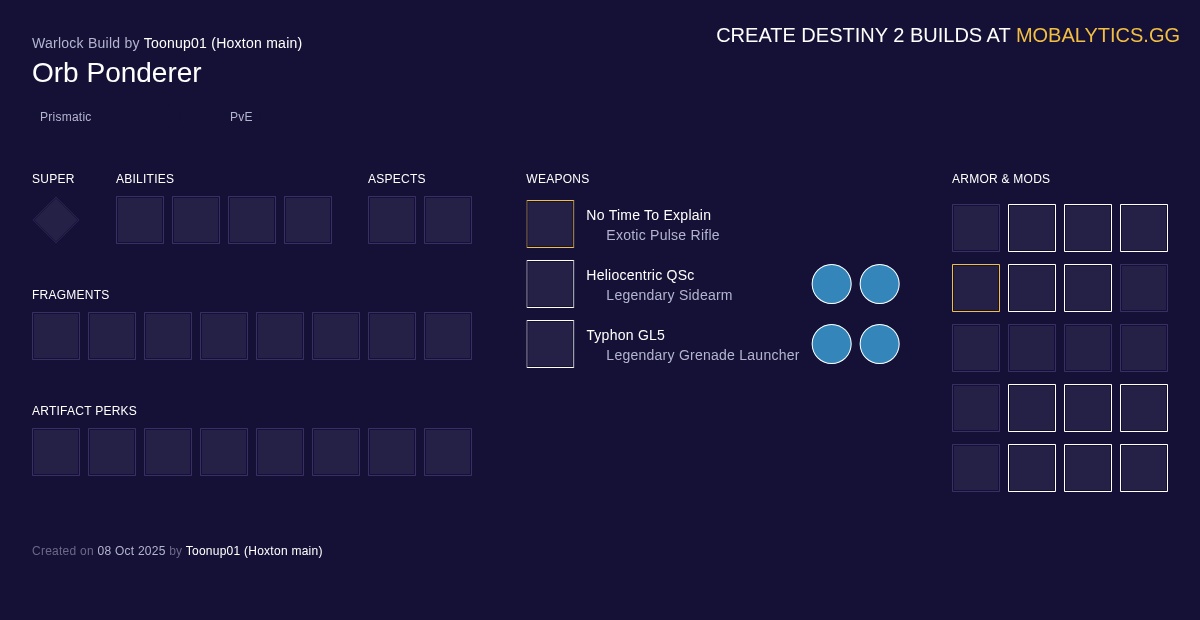Viewport: 1200px width, 620px height.
Task: Select the first slot under Abilities
Action: 140,220
